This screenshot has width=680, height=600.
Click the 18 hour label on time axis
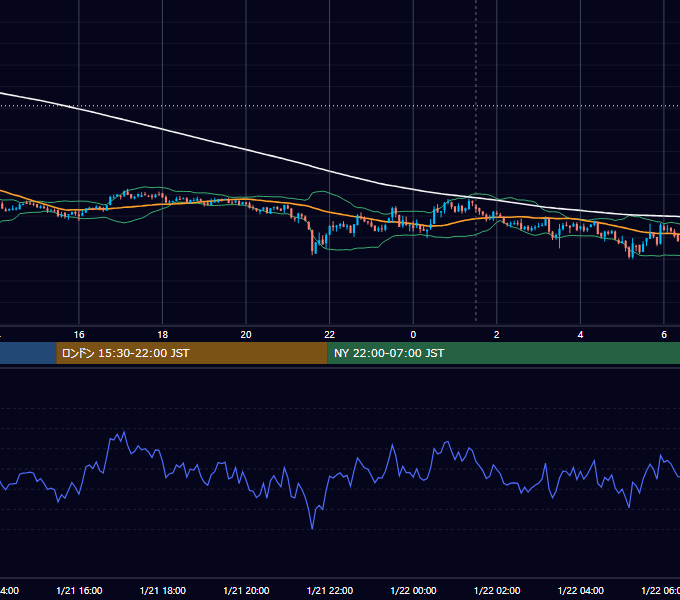coord(163,335)
